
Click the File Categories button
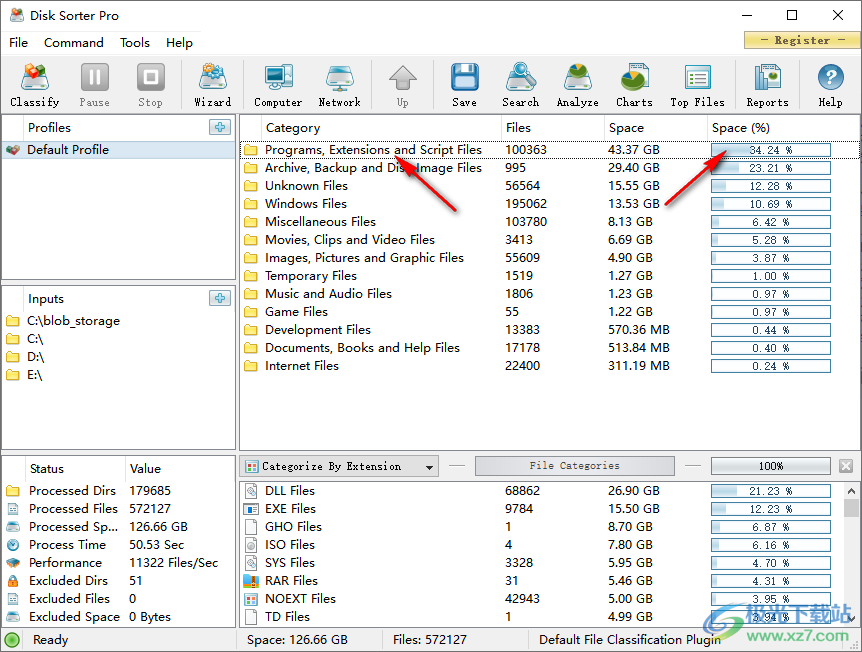tap(574, 466)
